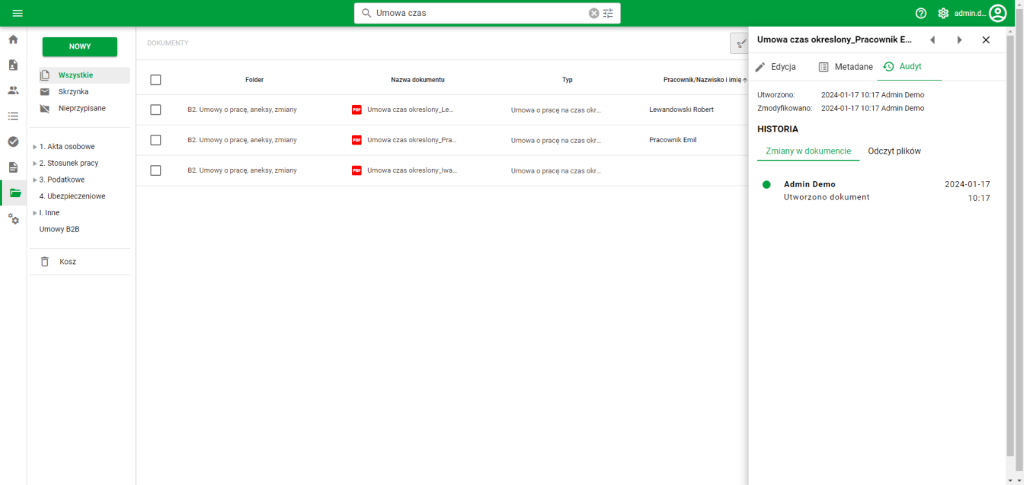This screenshot has width=1024, height=485.
Task: Check the Pracownik Emil row checkbox
Action: (x=155, y=140)
